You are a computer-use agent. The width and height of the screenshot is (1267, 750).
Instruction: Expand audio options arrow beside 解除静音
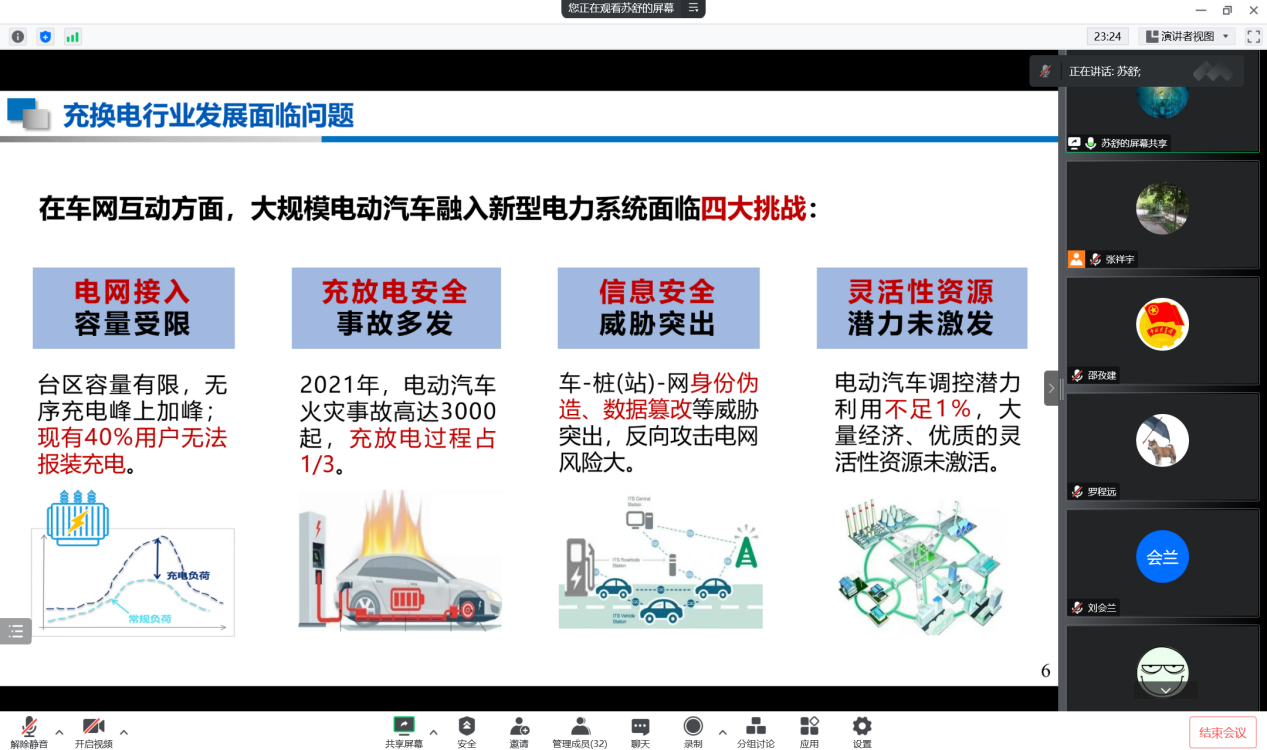59,732
